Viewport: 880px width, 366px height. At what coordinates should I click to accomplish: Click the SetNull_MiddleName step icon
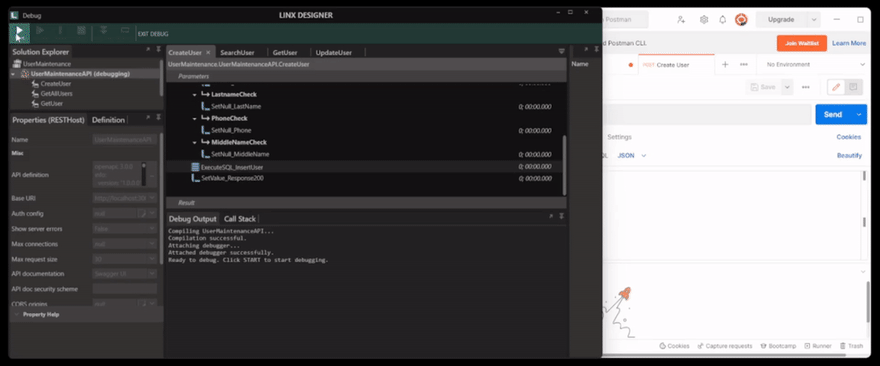coord(205,154)
